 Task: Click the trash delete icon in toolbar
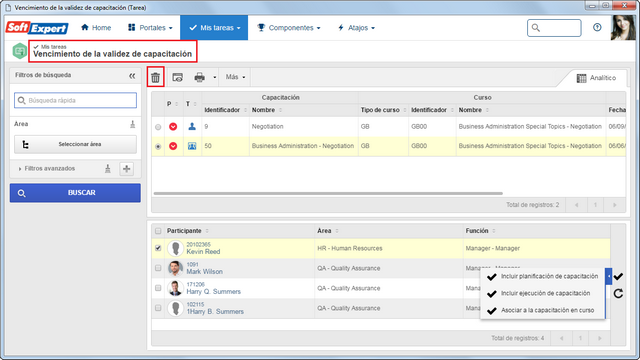point(156,77)
